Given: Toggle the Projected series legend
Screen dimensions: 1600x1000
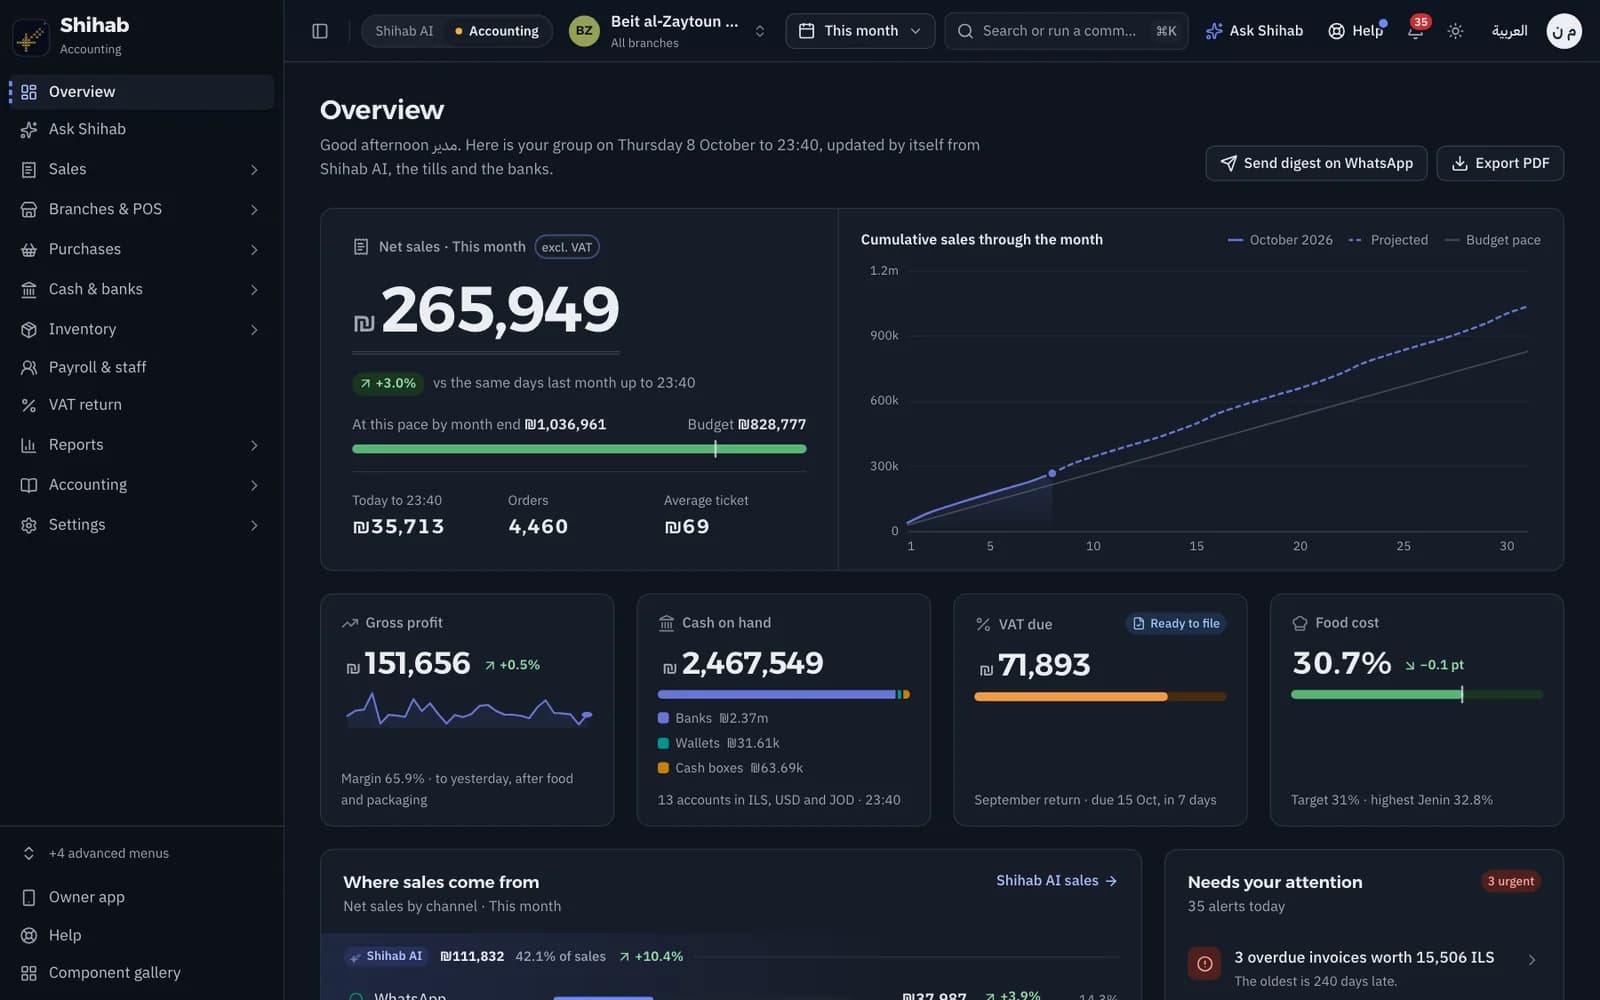Looking at the screenshot, I should coord(1388,240).
